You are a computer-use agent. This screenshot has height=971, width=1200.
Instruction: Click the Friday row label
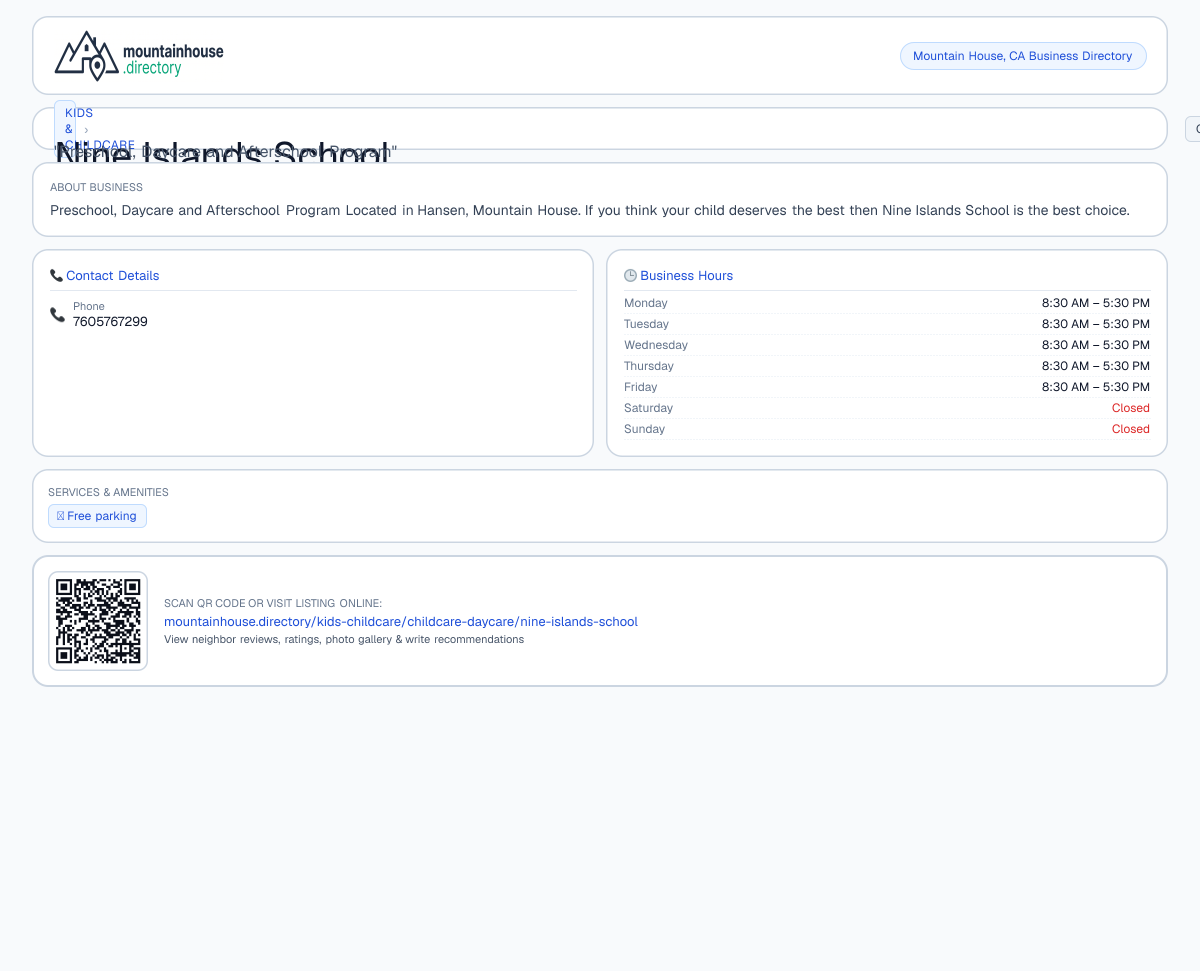click(x=641, y=387)
